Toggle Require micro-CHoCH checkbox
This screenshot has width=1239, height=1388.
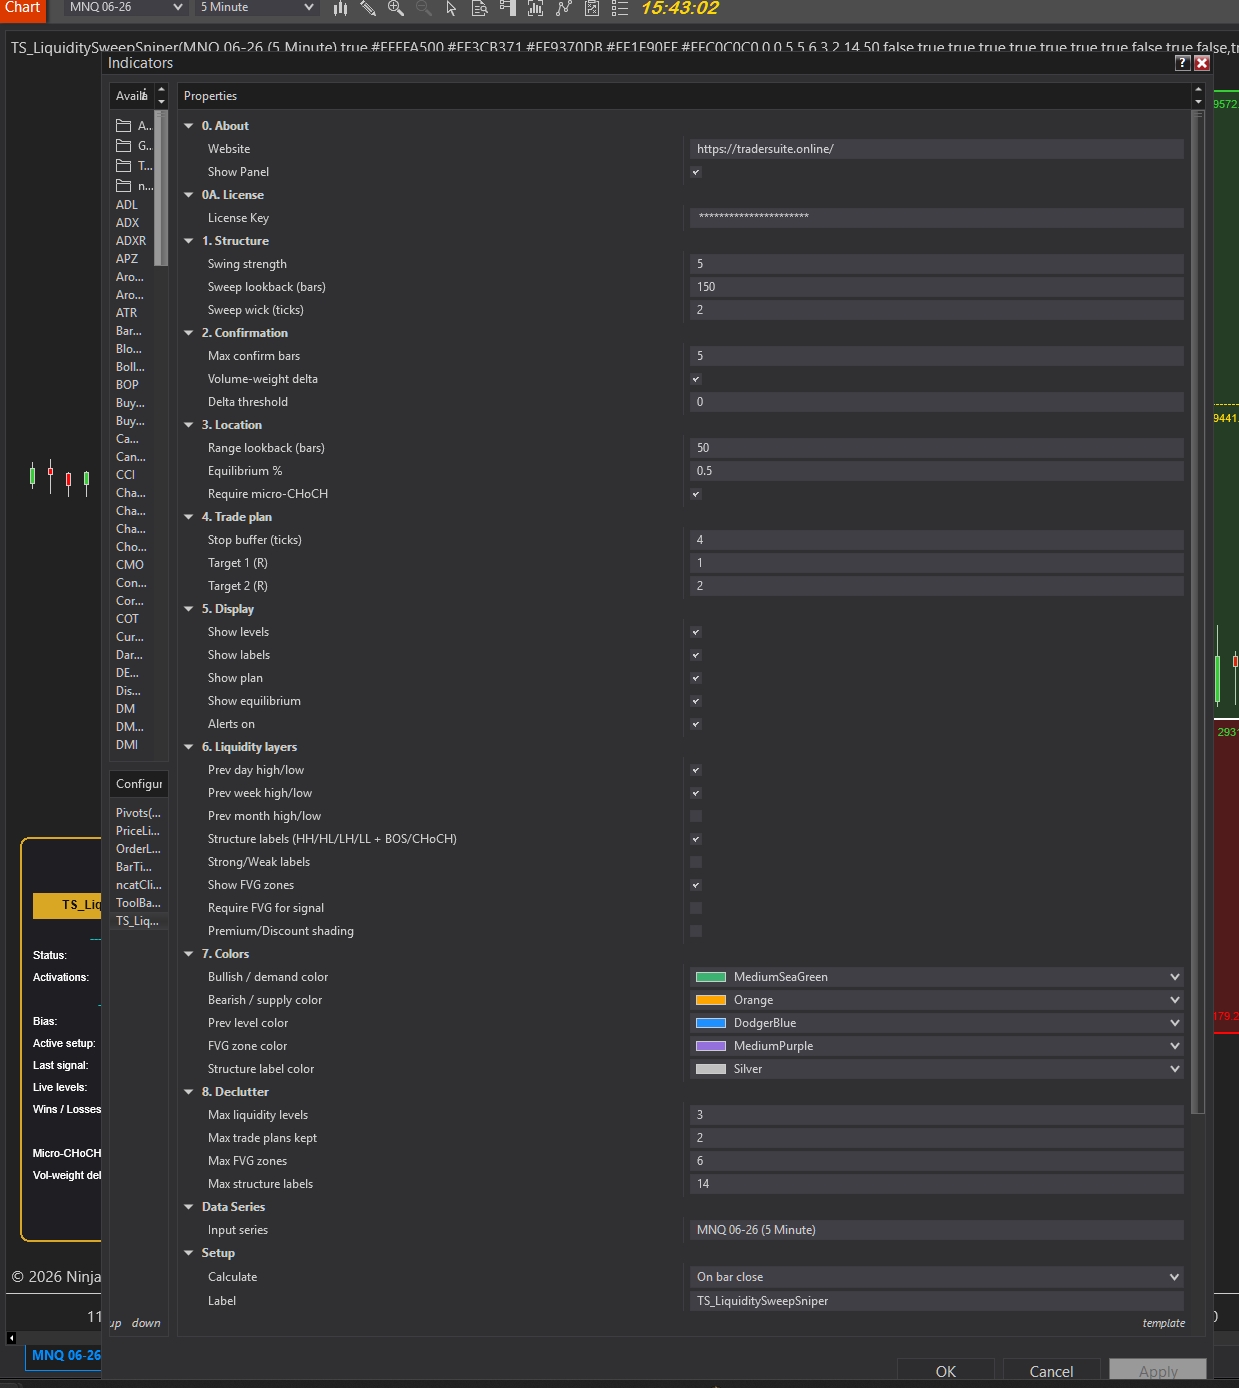point(696,494)
